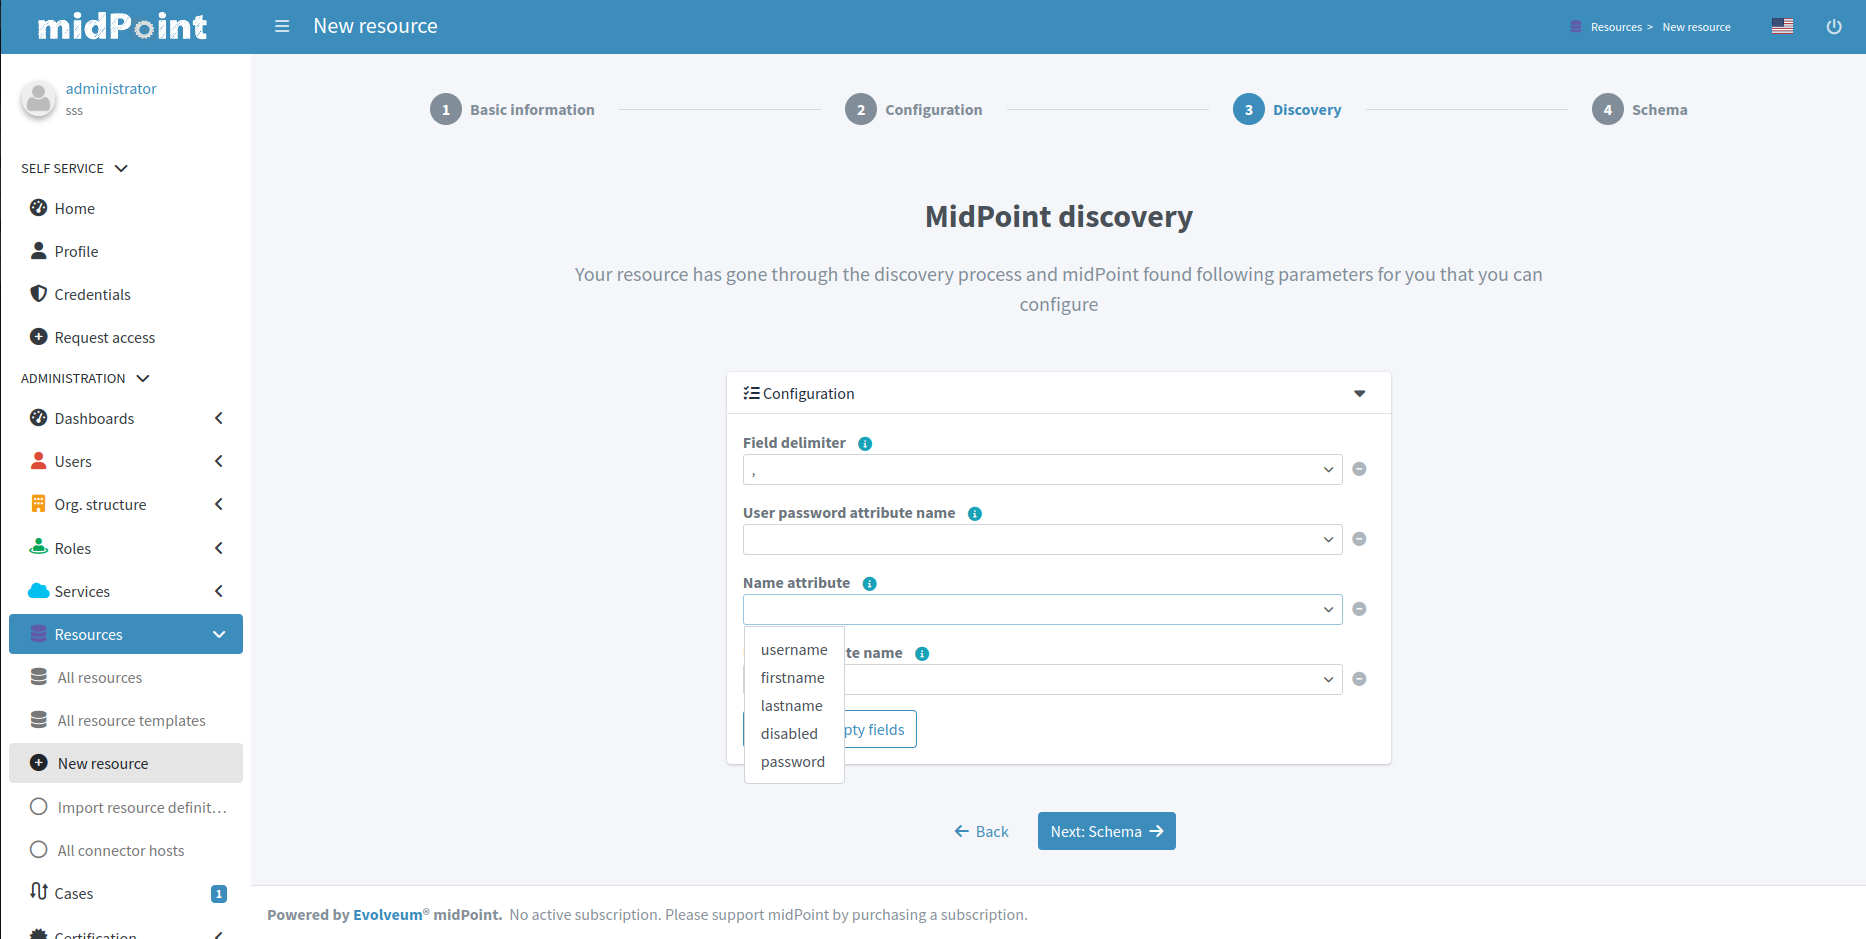Image resolution: width=1866 pixels, height=939 pixels.
Task: Click the power logout icon
Action: [1833, 27]
